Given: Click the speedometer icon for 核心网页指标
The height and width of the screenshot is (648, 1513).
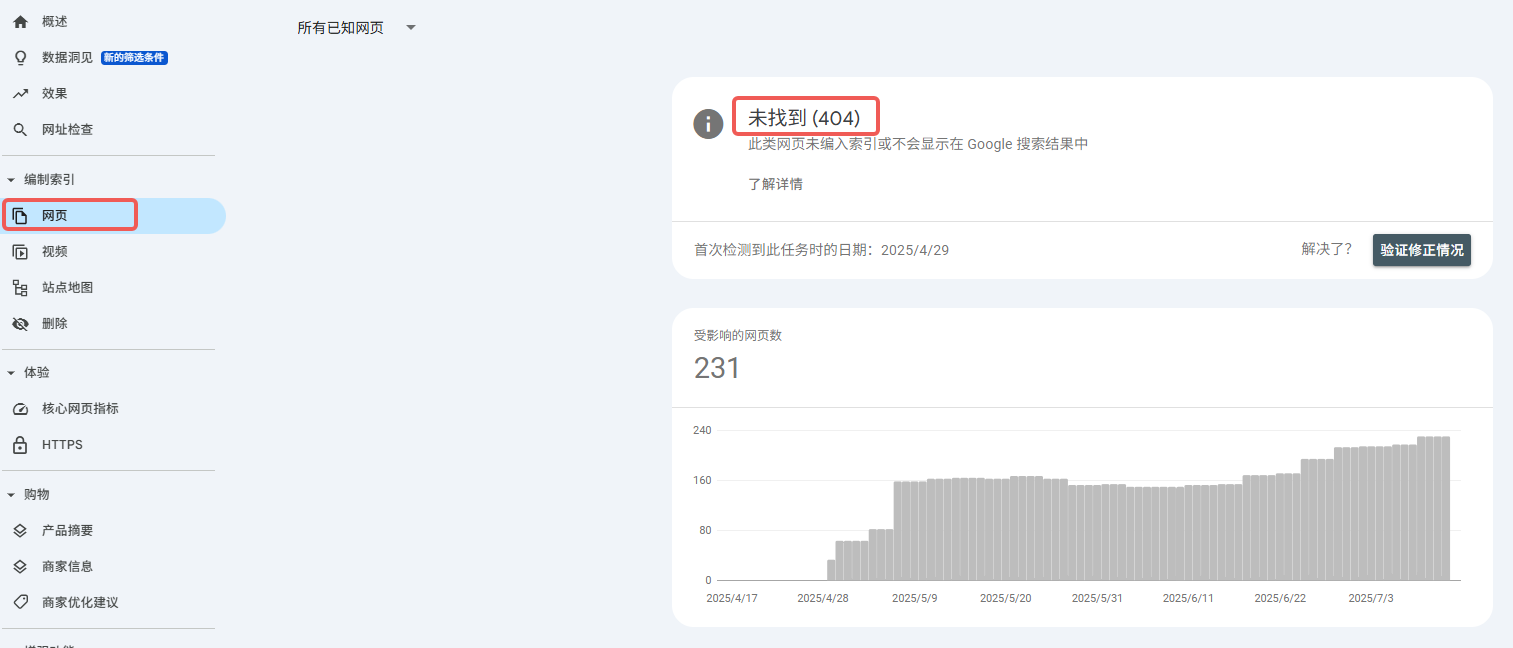Looking at the screenshot, I should 20,409.
